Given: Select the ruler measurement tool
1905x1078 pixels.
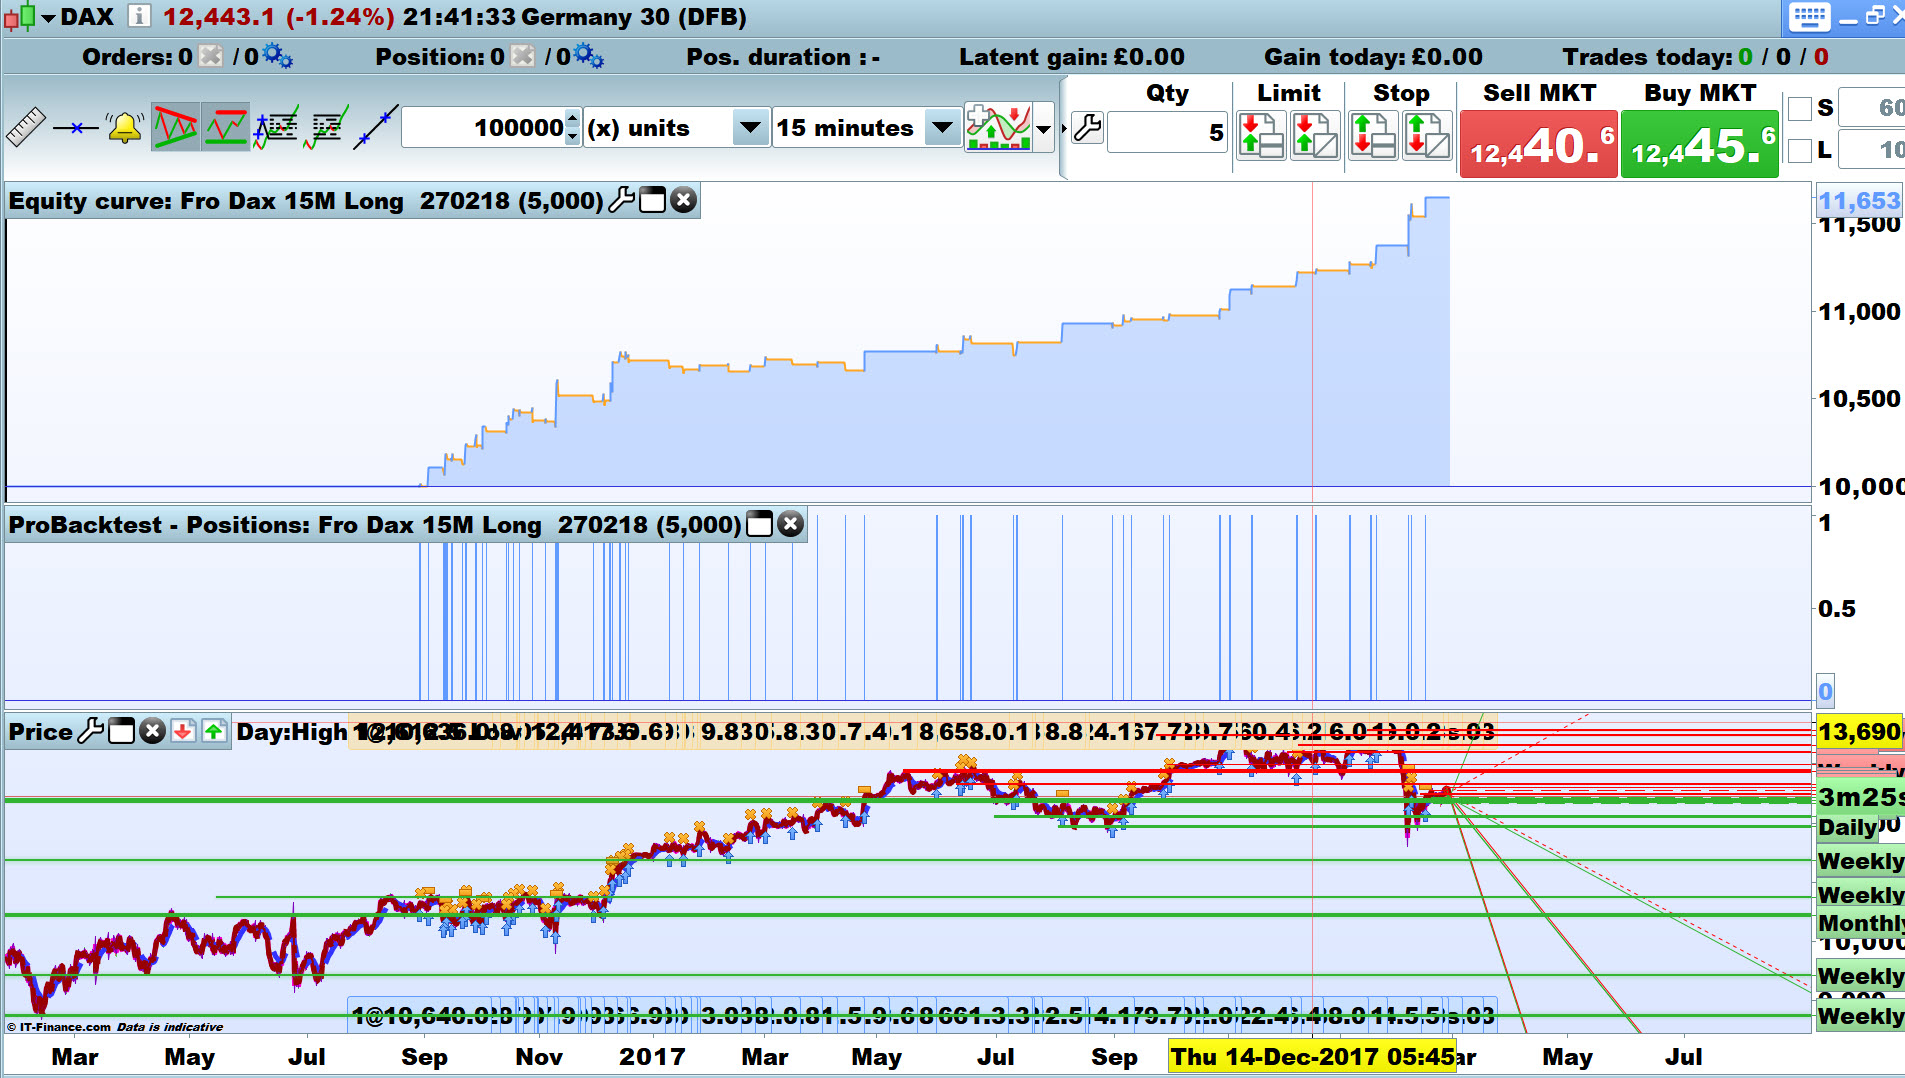Looking at the screenshot, I should click(x=26, y=127).
